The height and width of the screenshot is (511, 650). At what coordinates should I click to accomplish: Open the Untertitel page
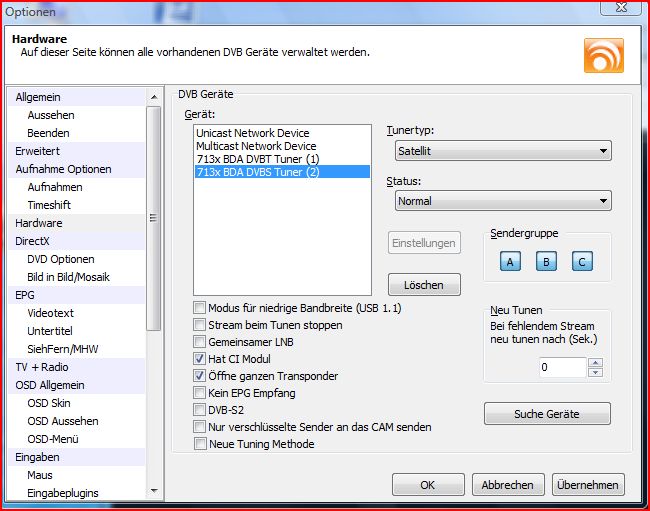click(76, 331)
